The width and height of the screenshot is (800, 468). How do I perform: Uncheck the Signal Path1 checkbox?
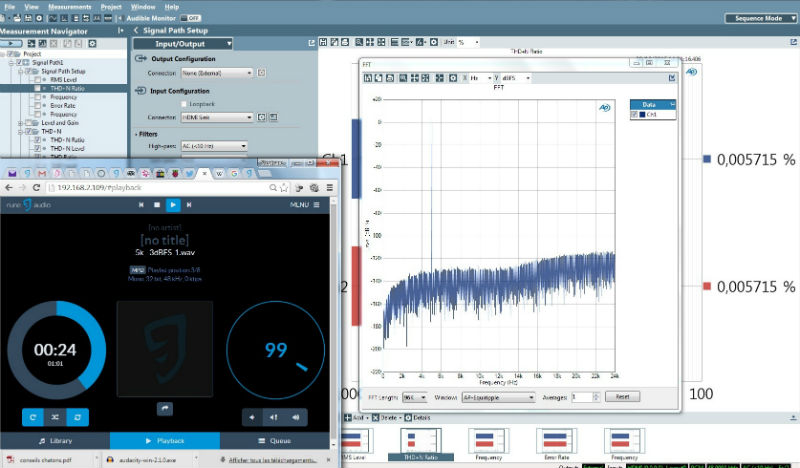pos(19,62)
